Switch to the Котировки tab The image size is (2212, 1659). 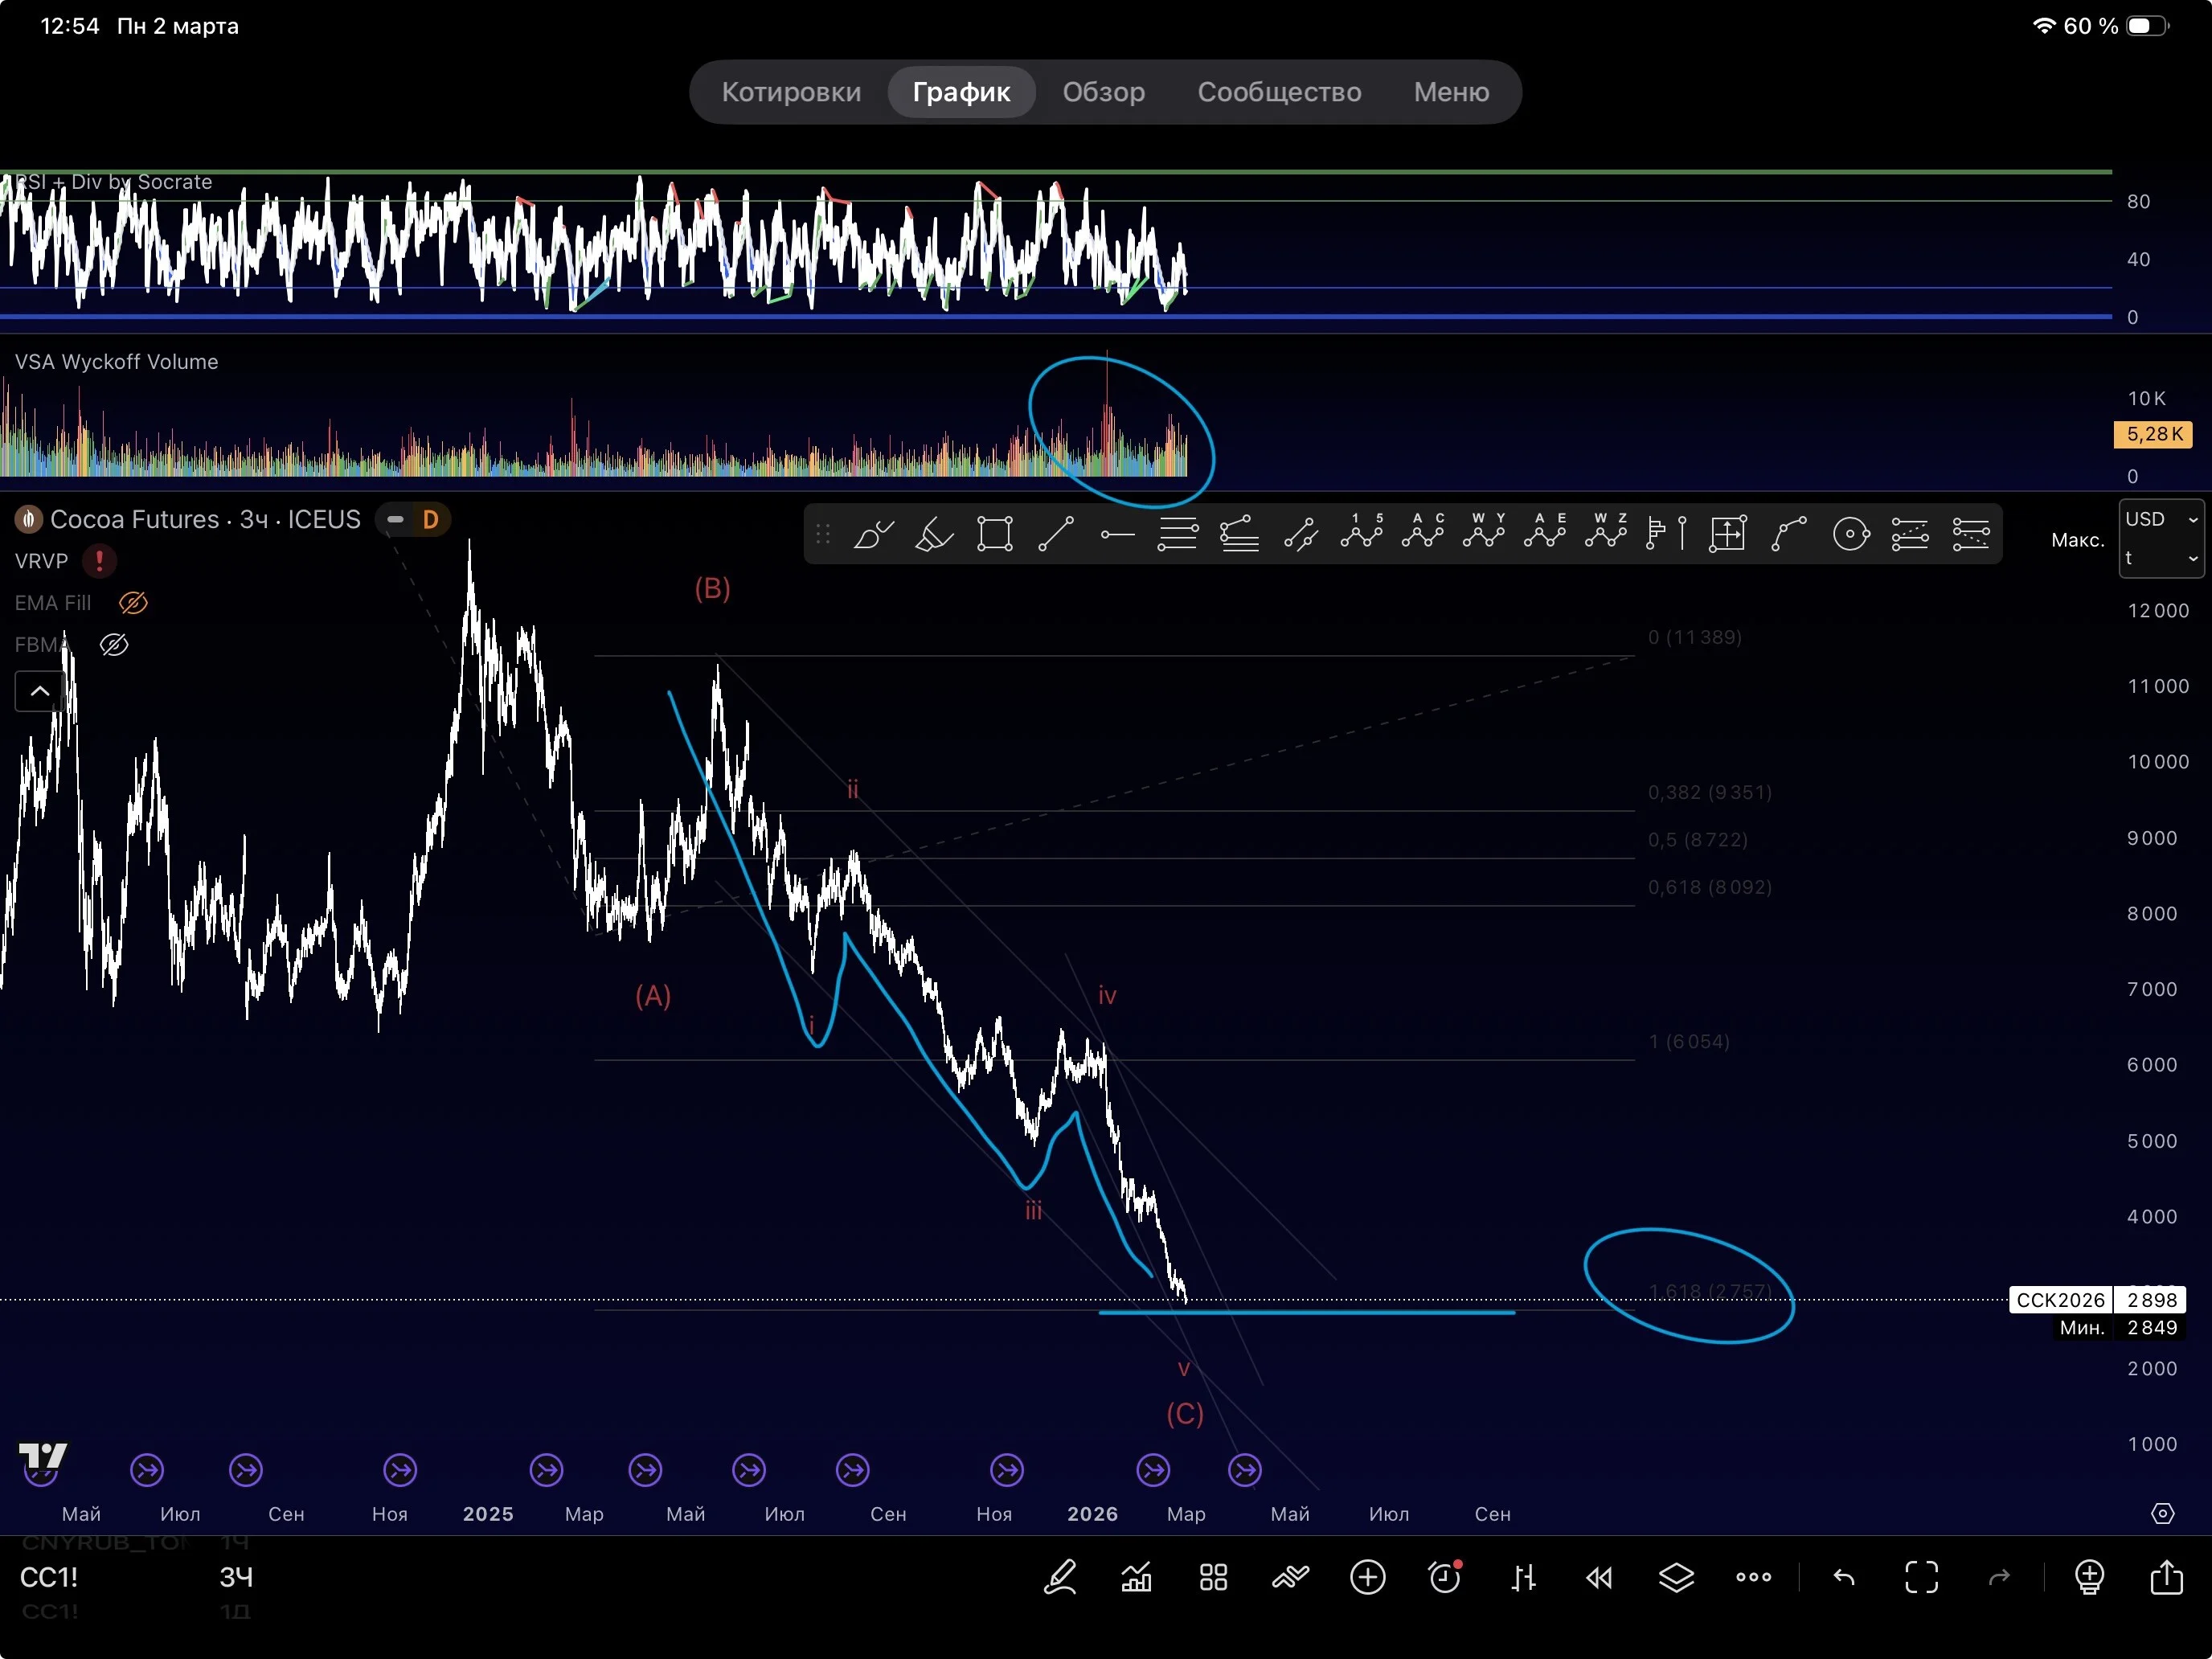tap(791, 92)
